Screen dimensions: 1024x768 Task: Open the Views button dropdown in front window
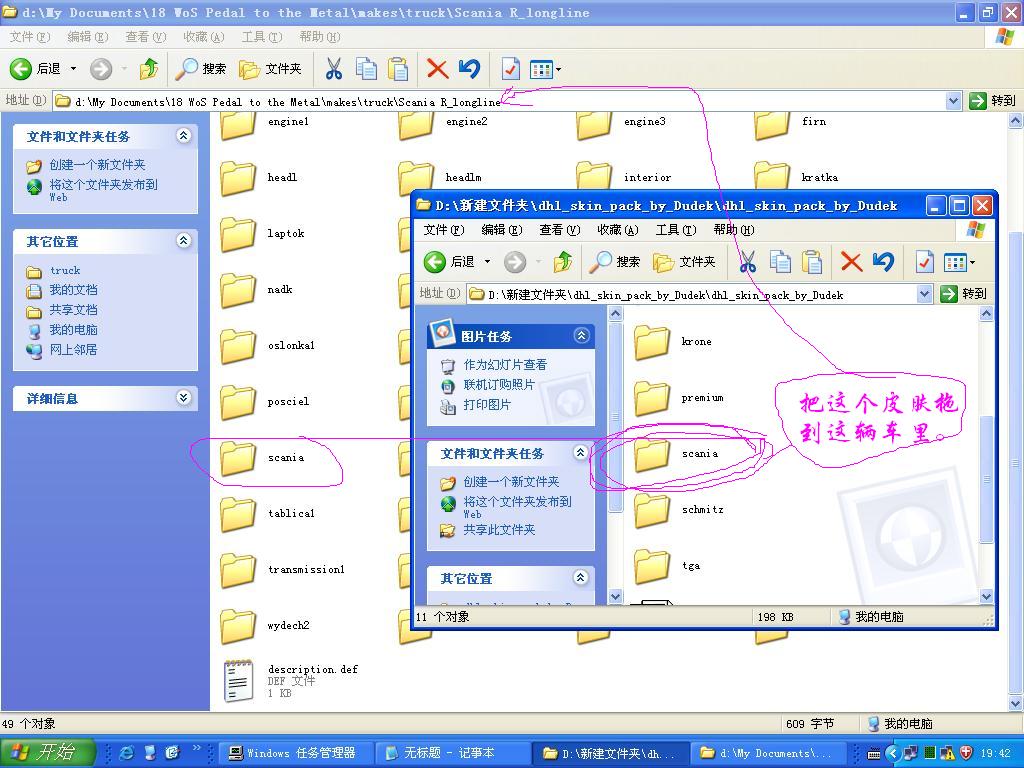point(972,263)
